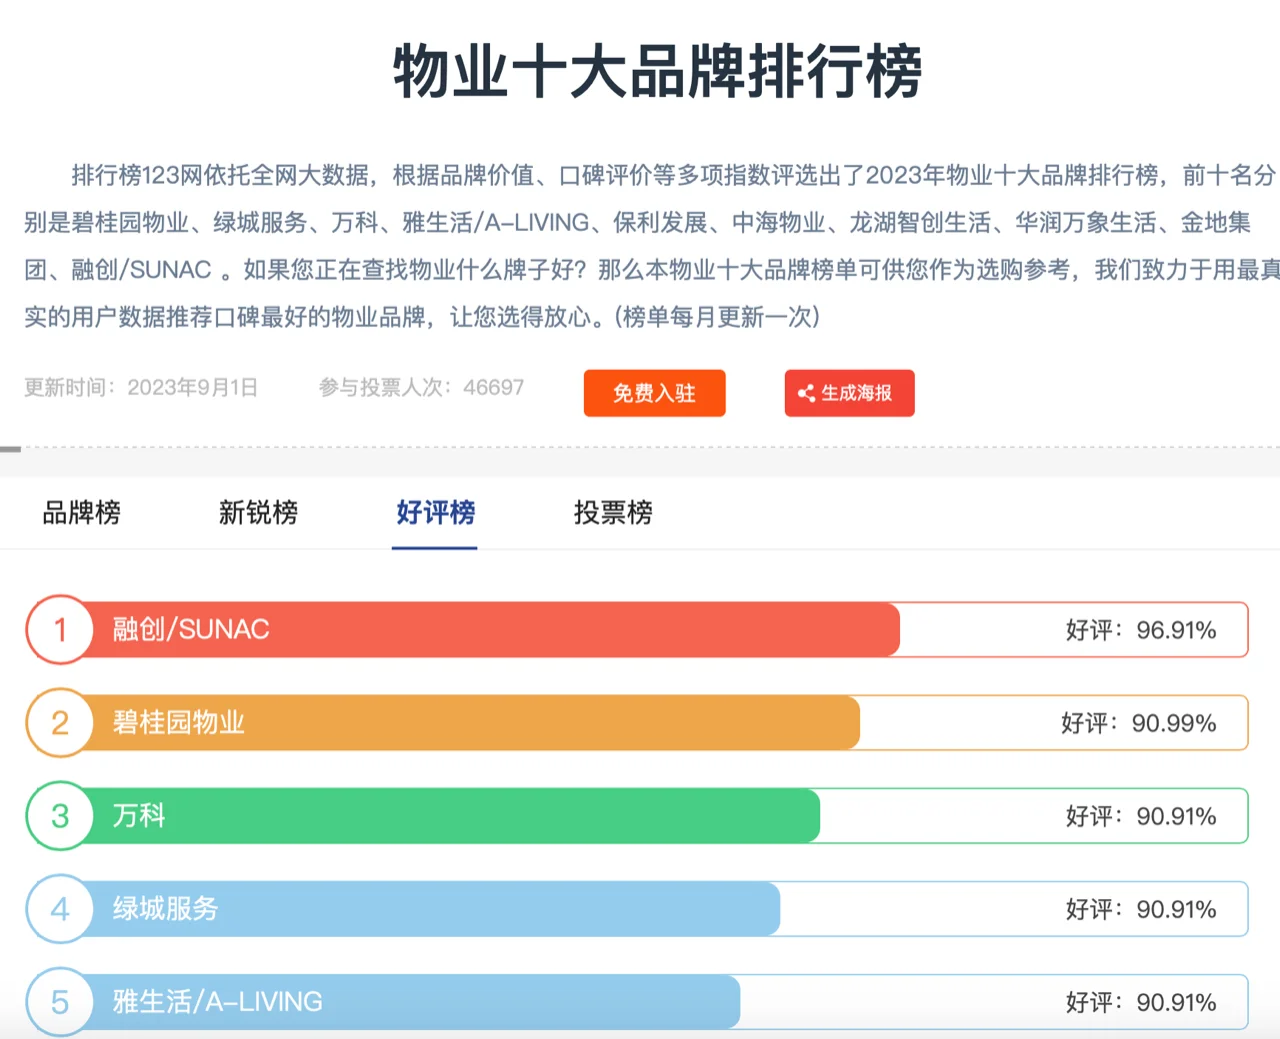Click the 参与投票人次: 46697 text
Image resolution: width=1280 pixels, height=1039 pixels.
click(421, 387)
